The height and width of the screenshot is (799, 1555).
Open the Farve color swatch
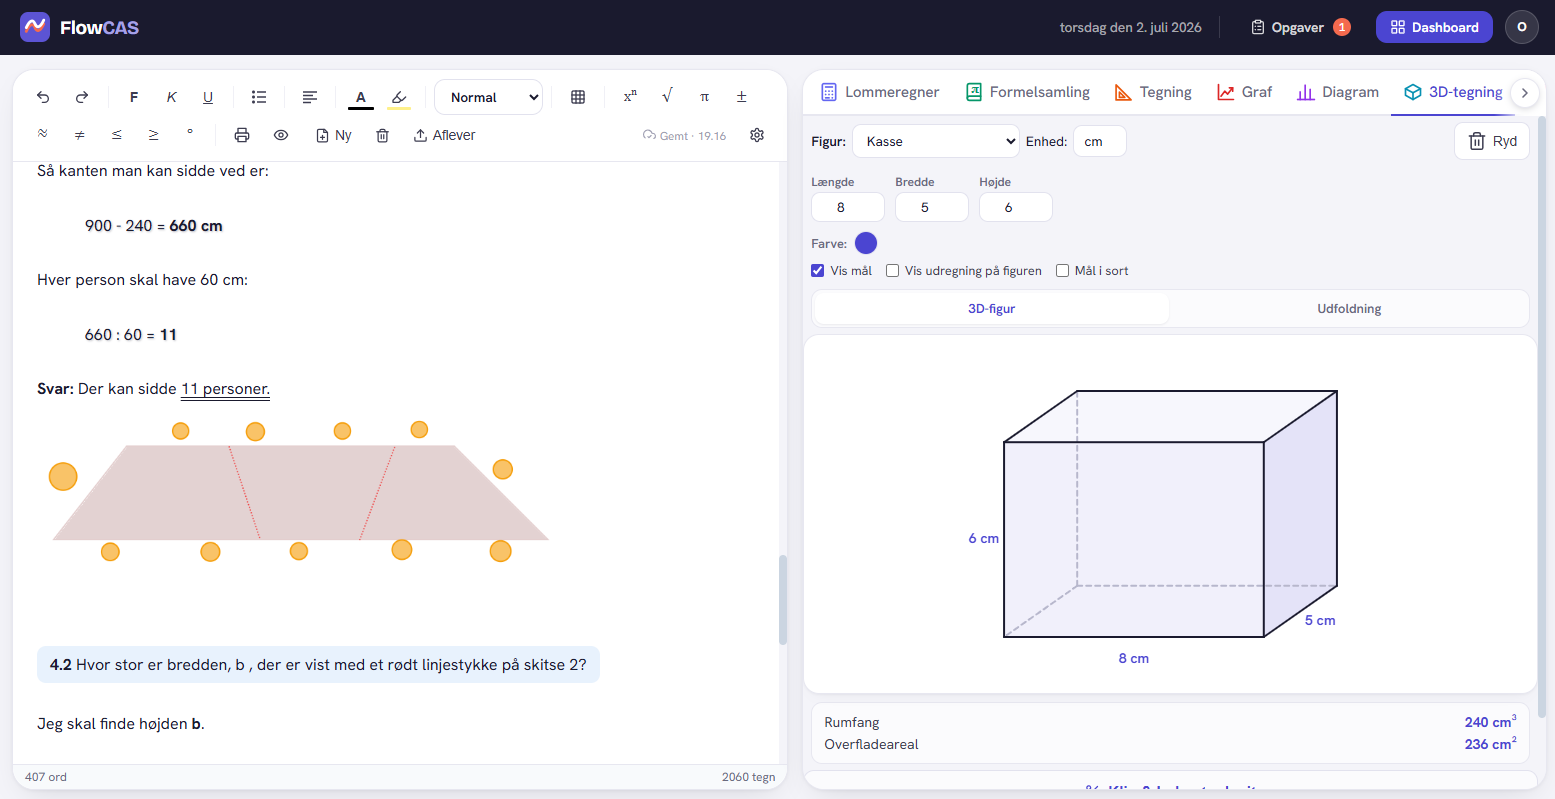click(x=866, y=243)
